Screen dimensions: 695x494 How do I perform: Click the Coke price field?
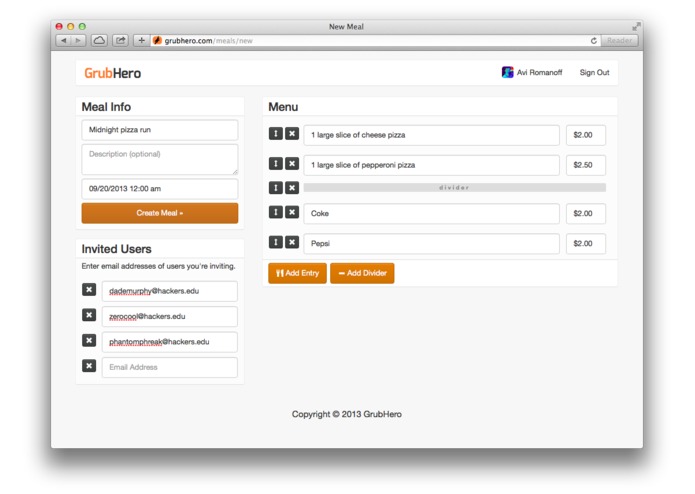(x=586, y=214)
